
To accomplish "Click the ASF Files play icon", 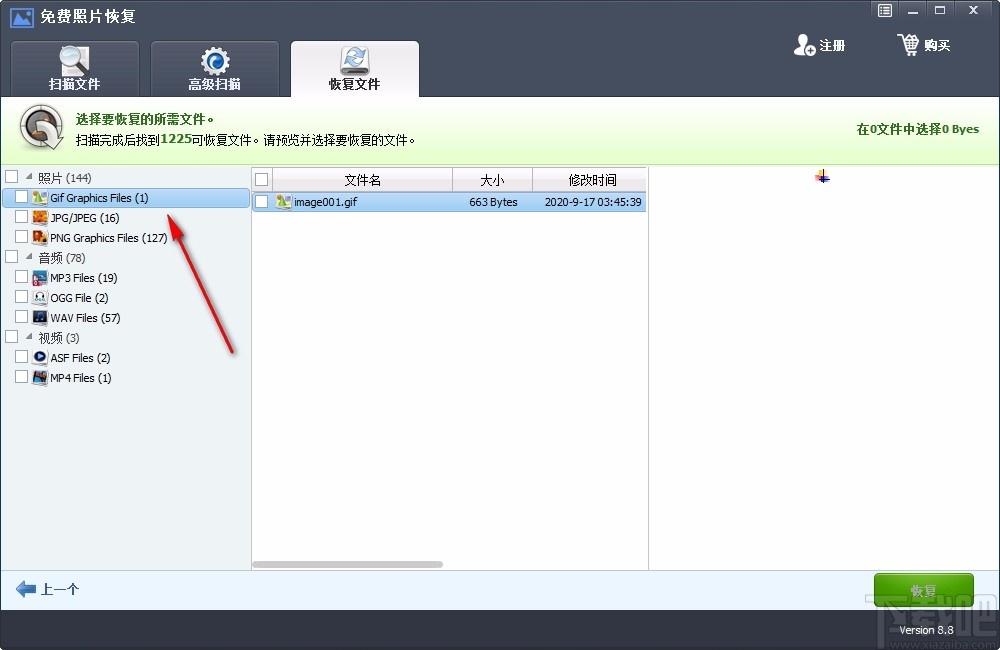I will (40, 357).
